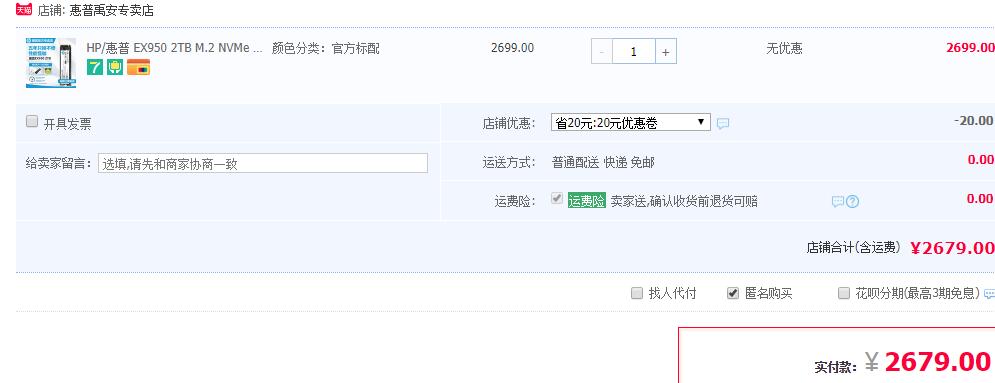Click the quantity input field showing 1
Image resolution: width=995 pixels, height=383 pixels.
click(x=633, y=51)
